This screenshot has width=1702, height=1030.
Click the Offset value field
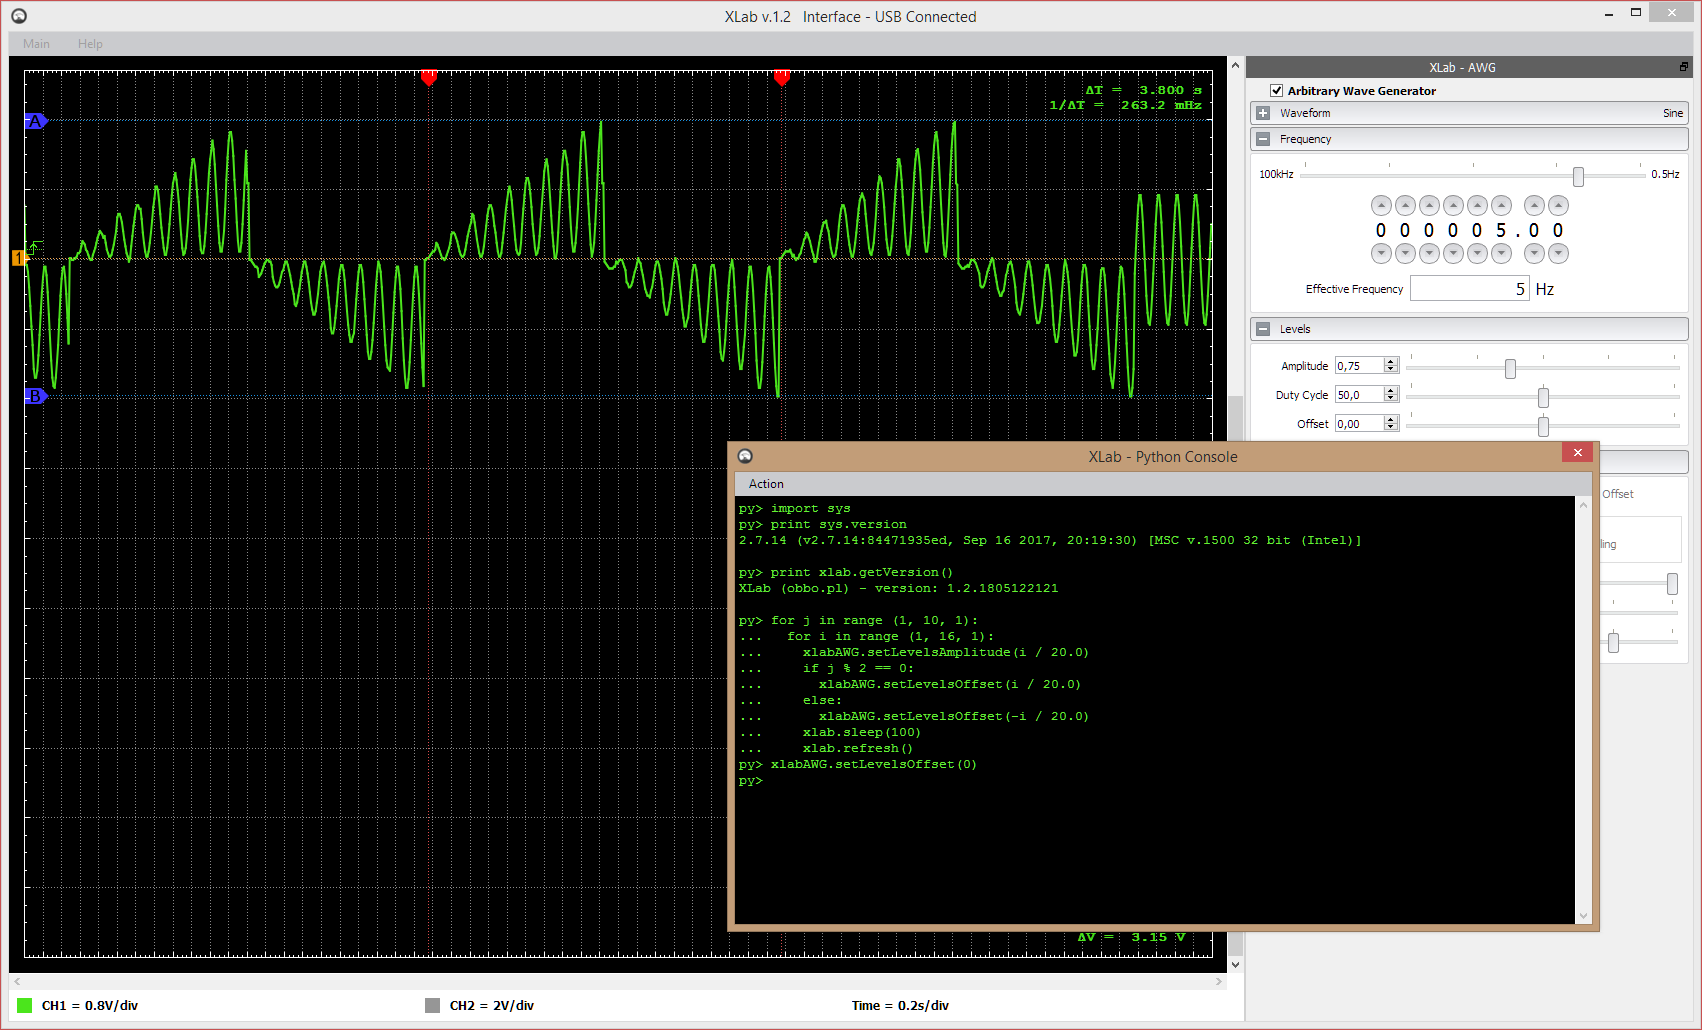pos(1359,424)
